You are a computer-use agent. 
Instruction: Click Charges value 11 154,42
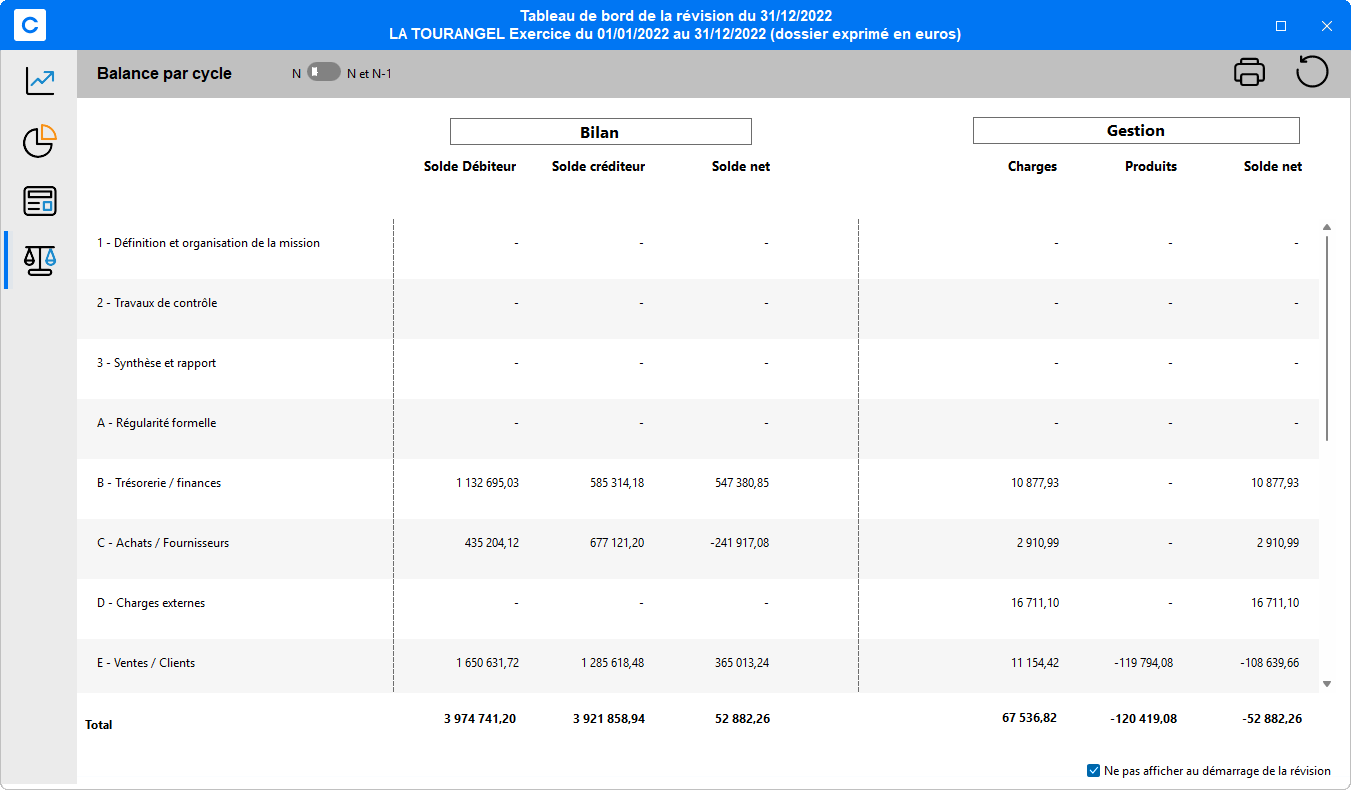click(1035, 663)
